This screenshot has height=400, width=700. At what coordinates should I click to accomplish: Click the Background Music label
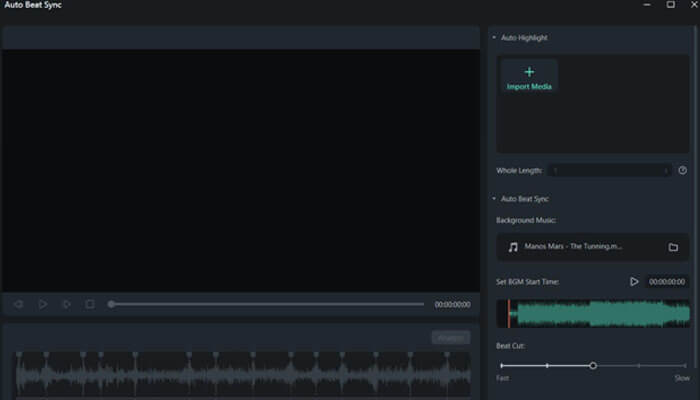click(526, 220)
